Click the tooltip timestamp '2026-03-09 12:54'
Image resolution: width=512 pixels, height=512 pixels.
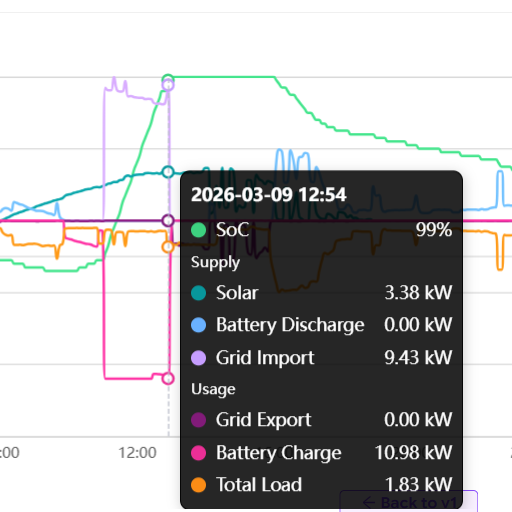tap(269, 195)
